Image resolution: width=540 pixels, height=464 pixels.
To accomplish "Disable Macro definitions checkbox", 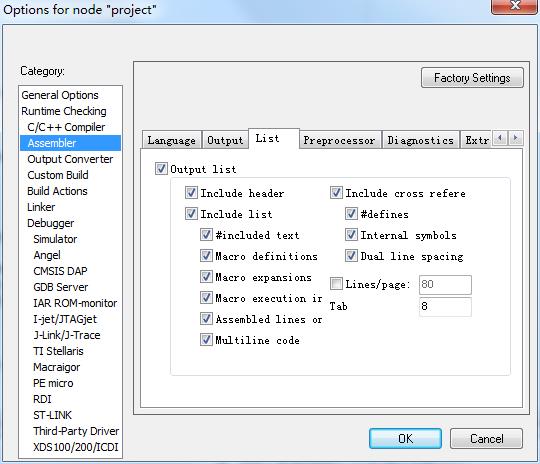I will pos(206,256).
